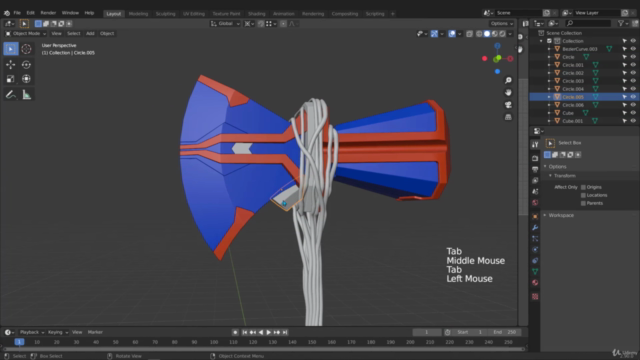Toggle X-ray view icon
The width and height of the screenshot is (640, 360).
469,34
